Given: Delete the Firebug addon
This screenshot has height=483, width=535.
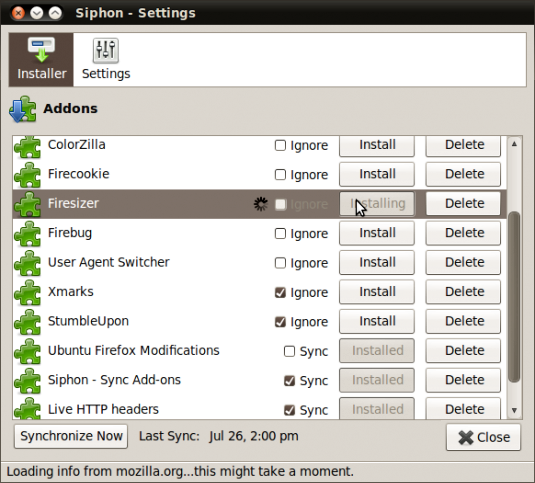Looking at the screenshot, I should pos(463,233).
